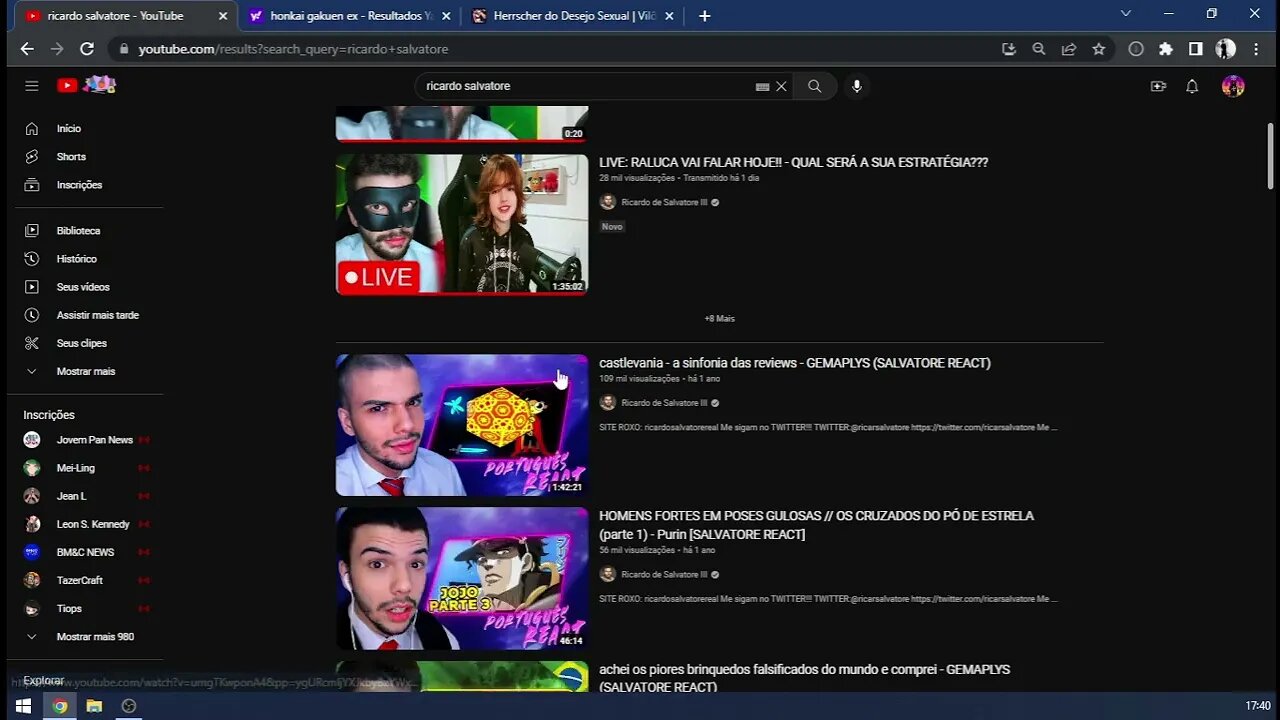Open the account avatar menu
This screenshot has height=720, width=1280.
click(x=1233, y=86)
